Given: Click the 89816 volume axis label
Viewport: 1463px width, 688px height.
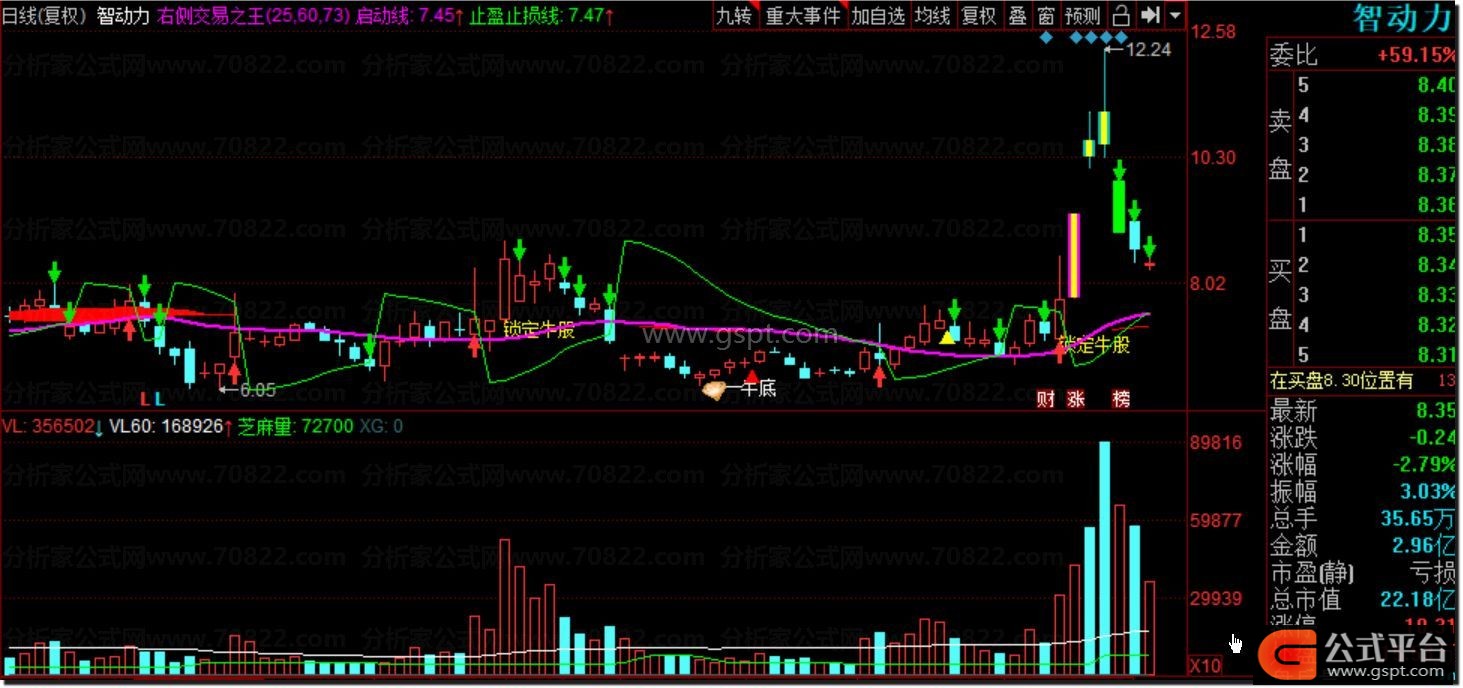Looking at the screenshot, I should tap(1215, 443).
